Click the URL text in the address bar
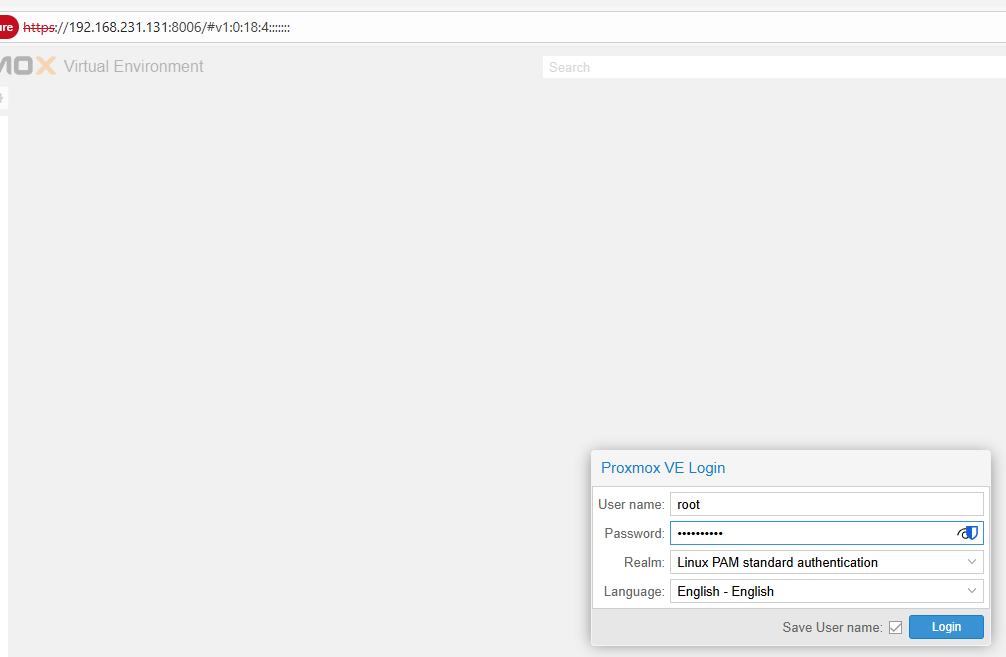The height and width of the screenshot is (657, 1006). pyautogui.click(x=157, y=28)
